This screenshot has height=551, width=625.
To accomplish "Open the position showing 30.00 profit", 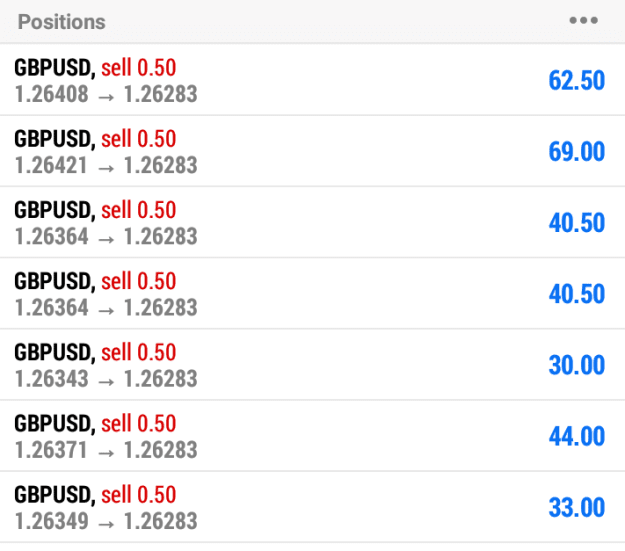I will [x=312, y=364].
